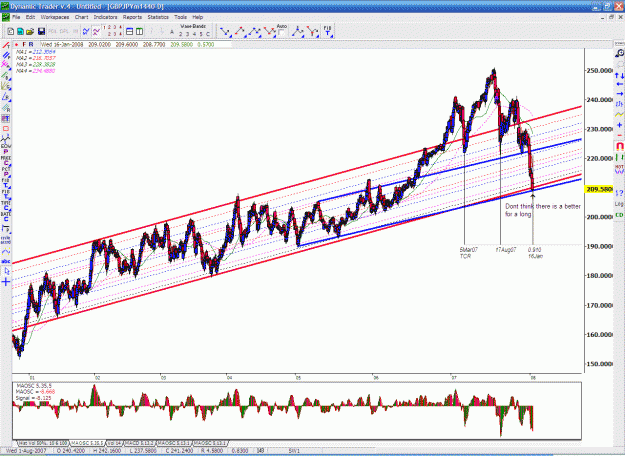Toggle the R button above chart
625x456 pixels.
coord(31,45)
